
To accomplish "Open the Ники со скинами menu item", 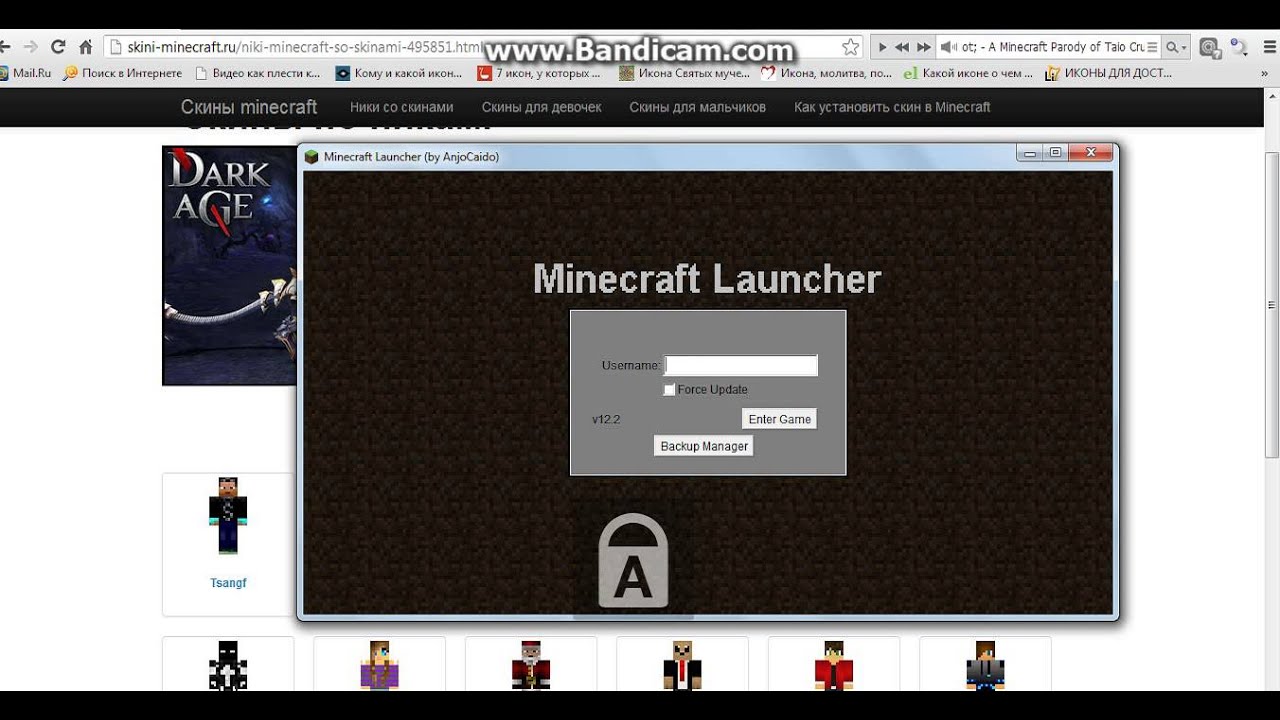I will (x=401, y=107).
